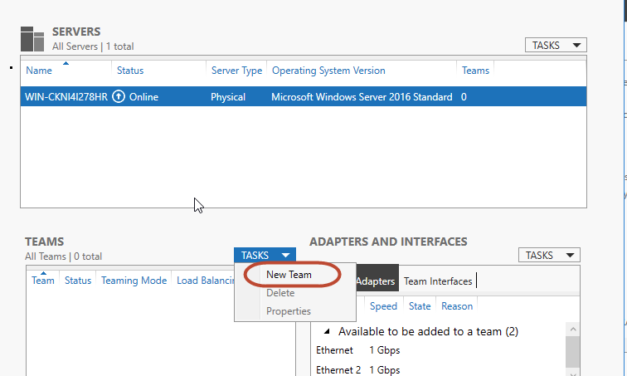Sort servers by Server Type column
This screenshot has width=627, height=376.
click(x=236, y=70)
